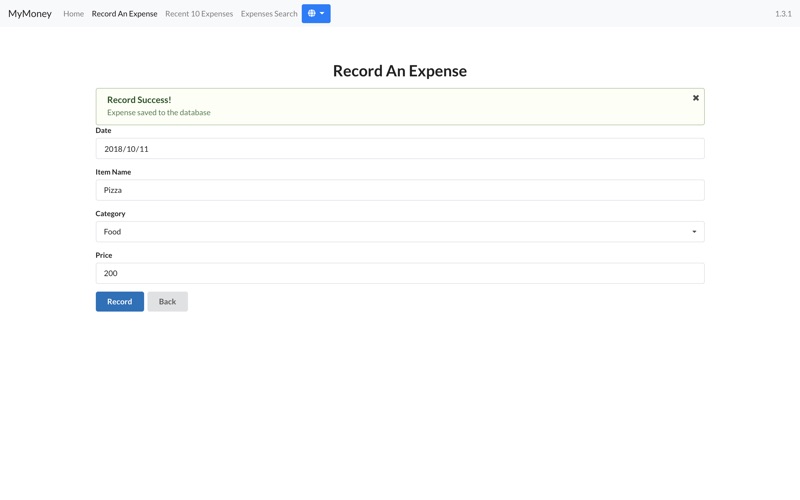Open Expenses Search page

coord(269,14)
